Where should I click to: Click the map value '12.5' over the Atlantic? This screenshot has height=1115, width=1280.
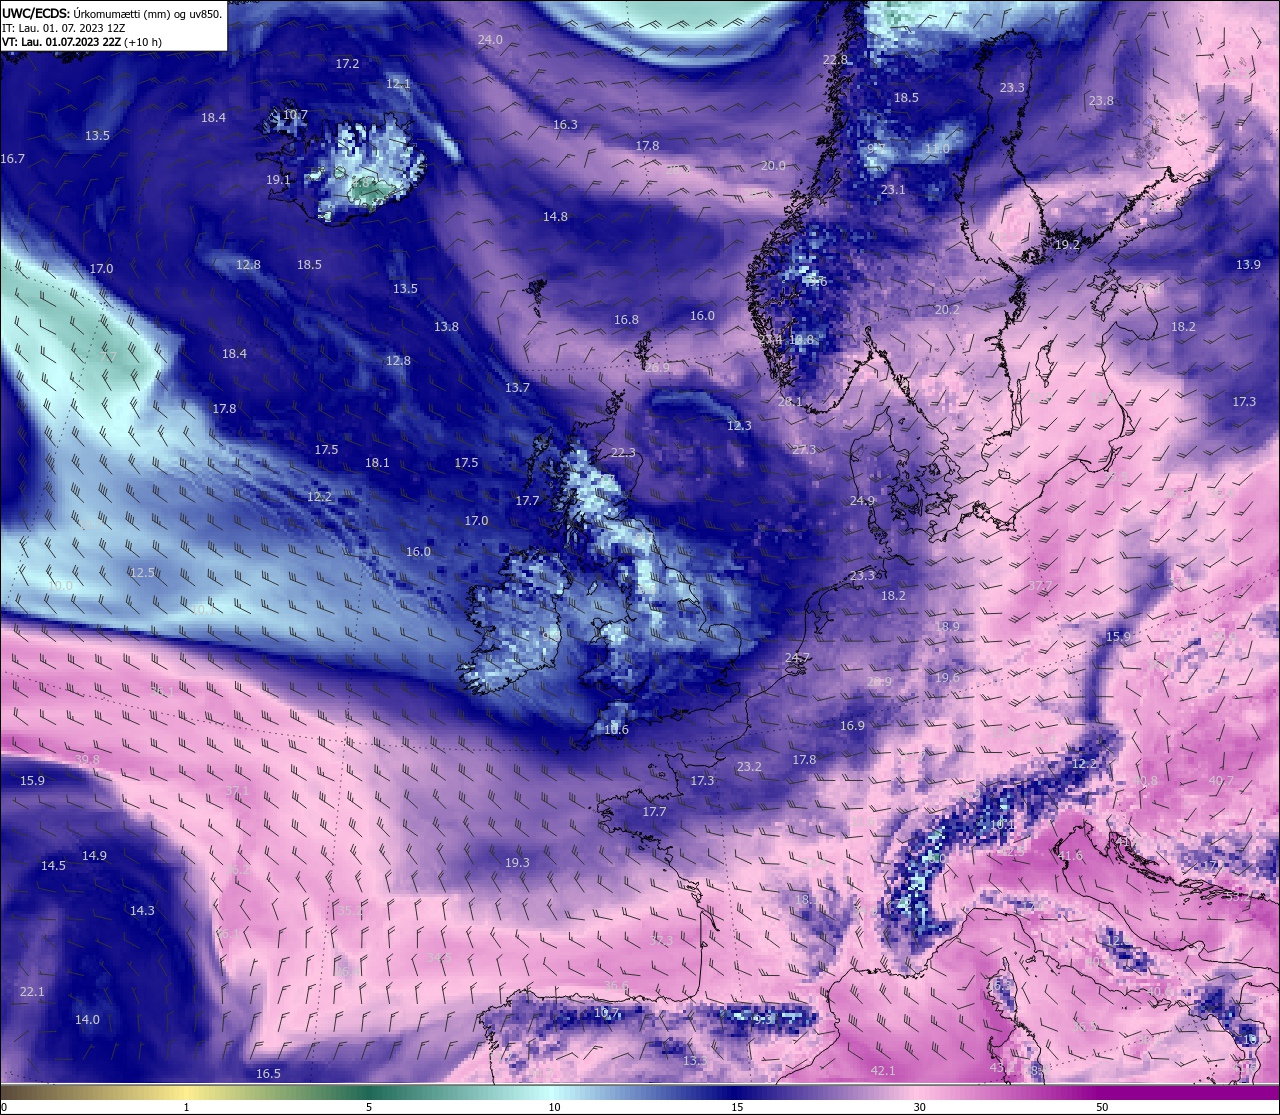coord(142,573)
